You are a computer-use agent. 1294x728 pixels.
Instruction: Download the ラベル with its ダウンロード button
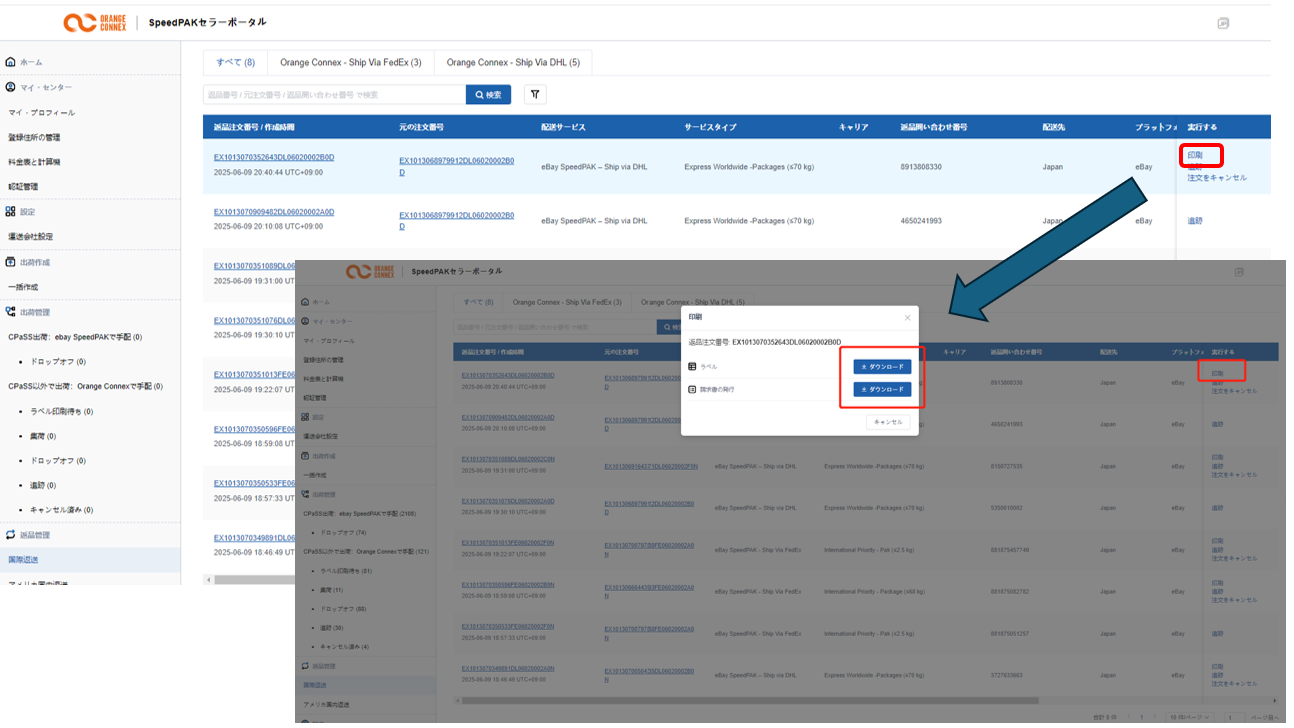(882, 367)
